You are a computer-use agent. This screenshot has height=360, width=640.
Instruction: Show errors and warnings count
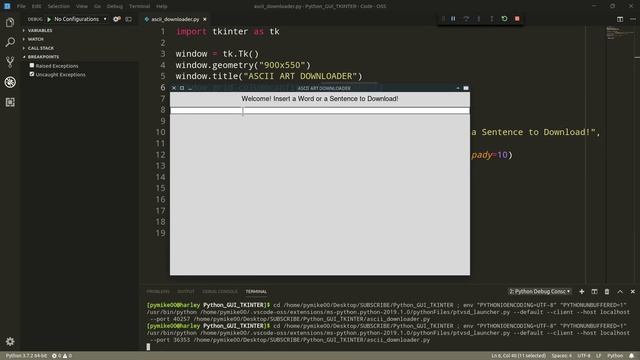[x=62, y=356]
